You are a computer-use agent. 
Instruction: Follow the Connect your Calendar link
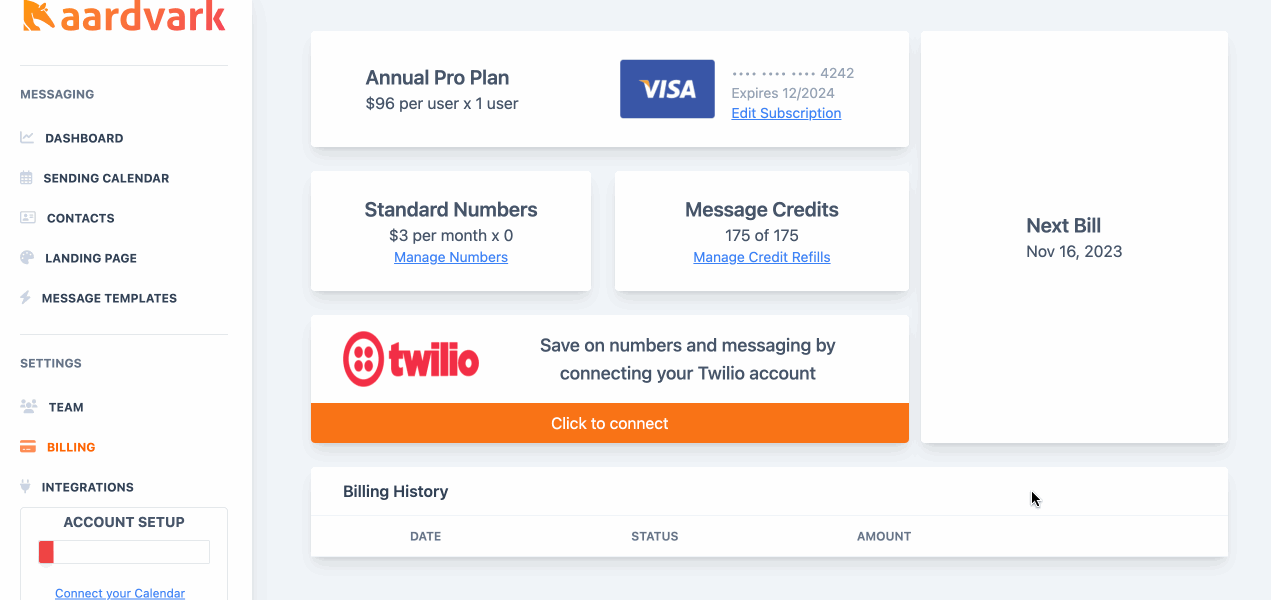(120, 593)
